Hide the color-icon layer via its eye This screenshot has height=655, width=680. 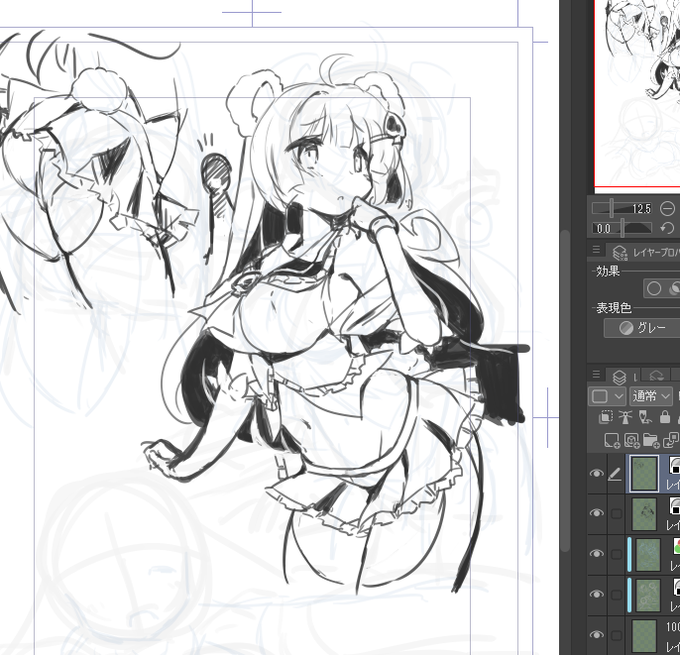(x=597, y=554)
